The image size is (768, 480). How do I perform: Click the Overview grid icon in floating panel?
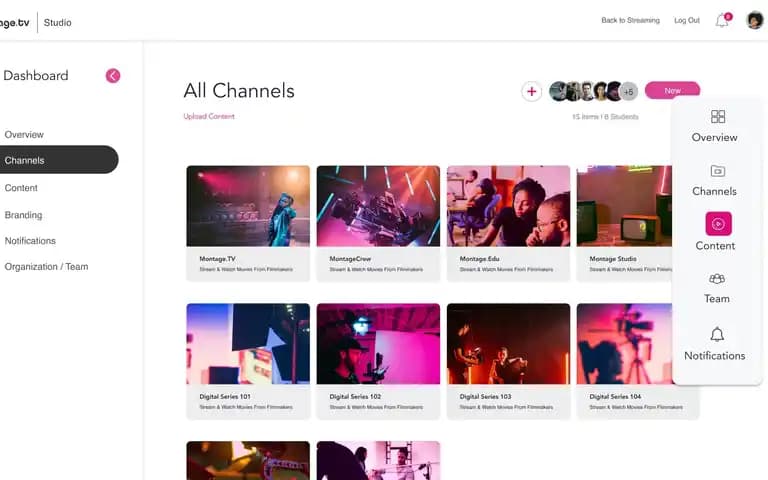click(x=718, y=117)
